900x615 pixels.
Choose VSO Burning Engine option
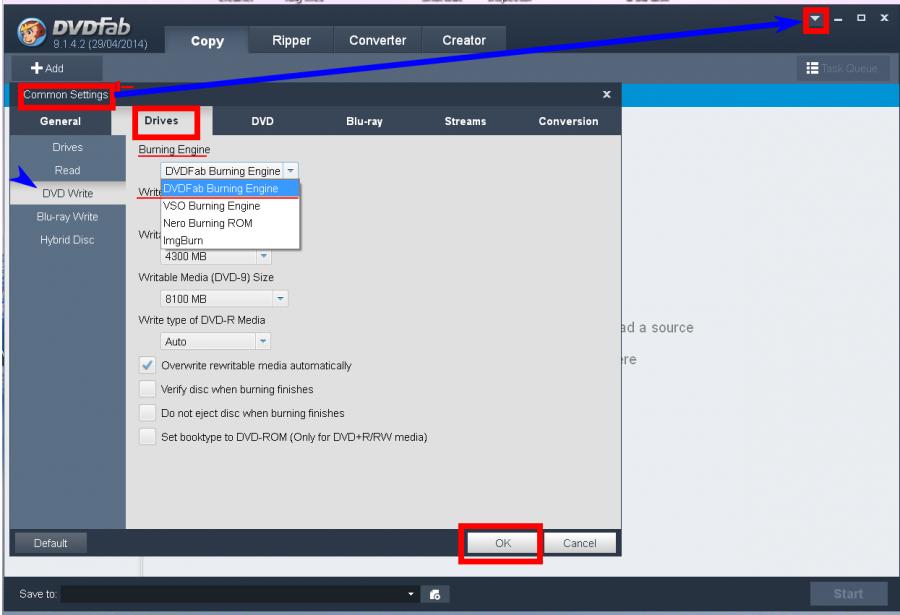(230, 206)
